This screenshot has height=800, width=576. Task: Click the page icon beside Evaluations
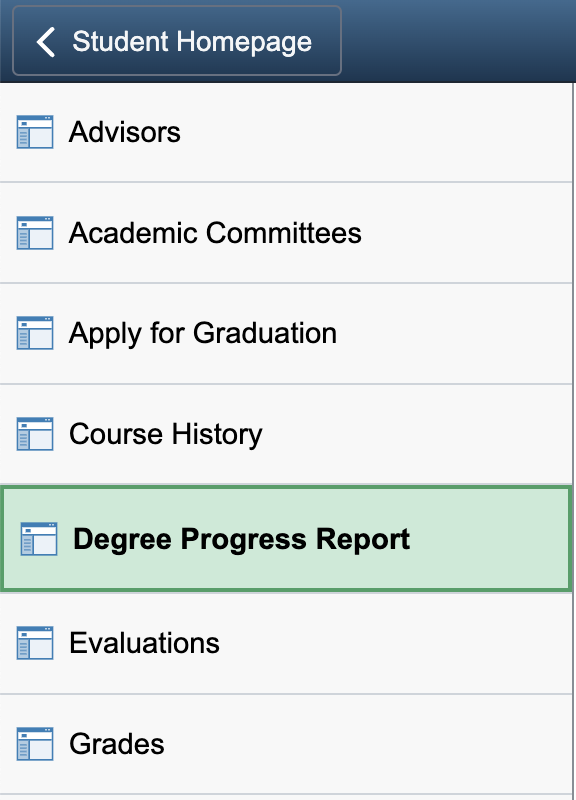click(x=35, y=643)
